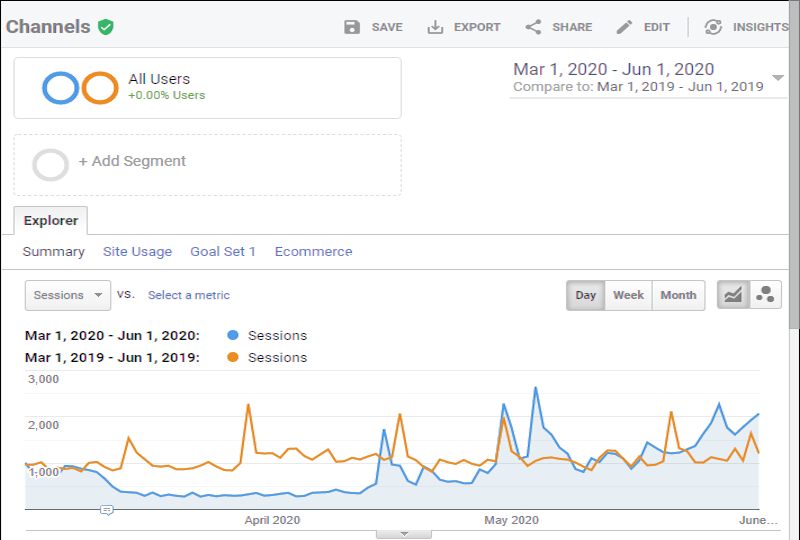
Task: Toggle graph interval to Month
Action: [x=679, y=295]
